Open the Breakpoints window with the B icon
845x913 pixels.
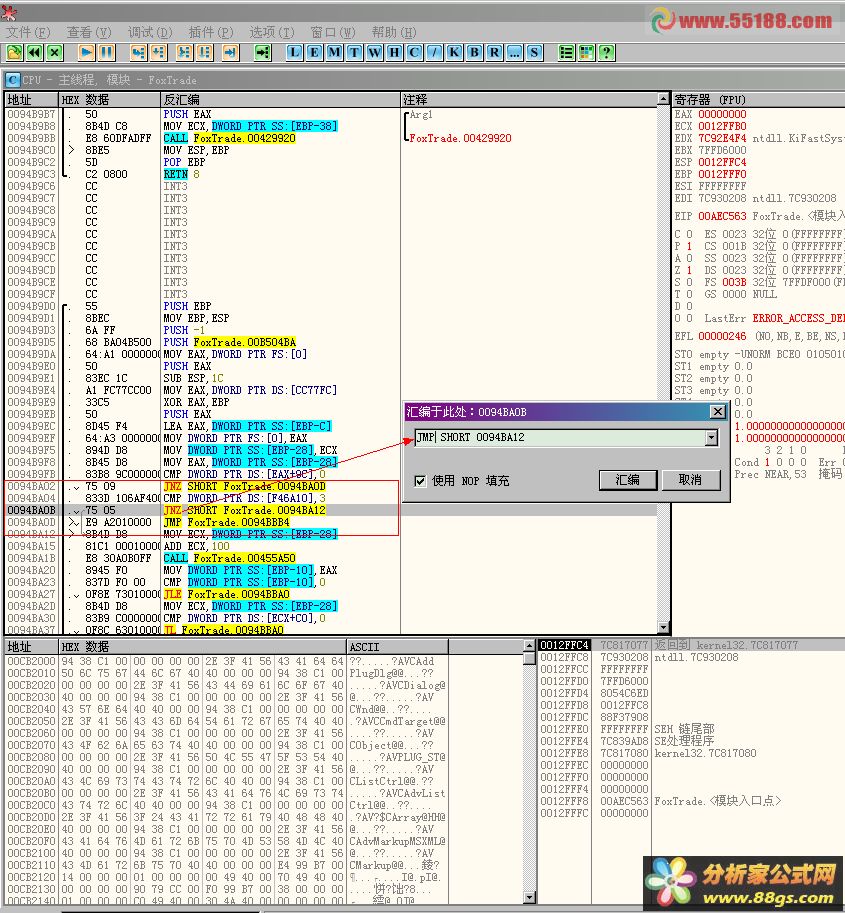(x=475, y=53)
